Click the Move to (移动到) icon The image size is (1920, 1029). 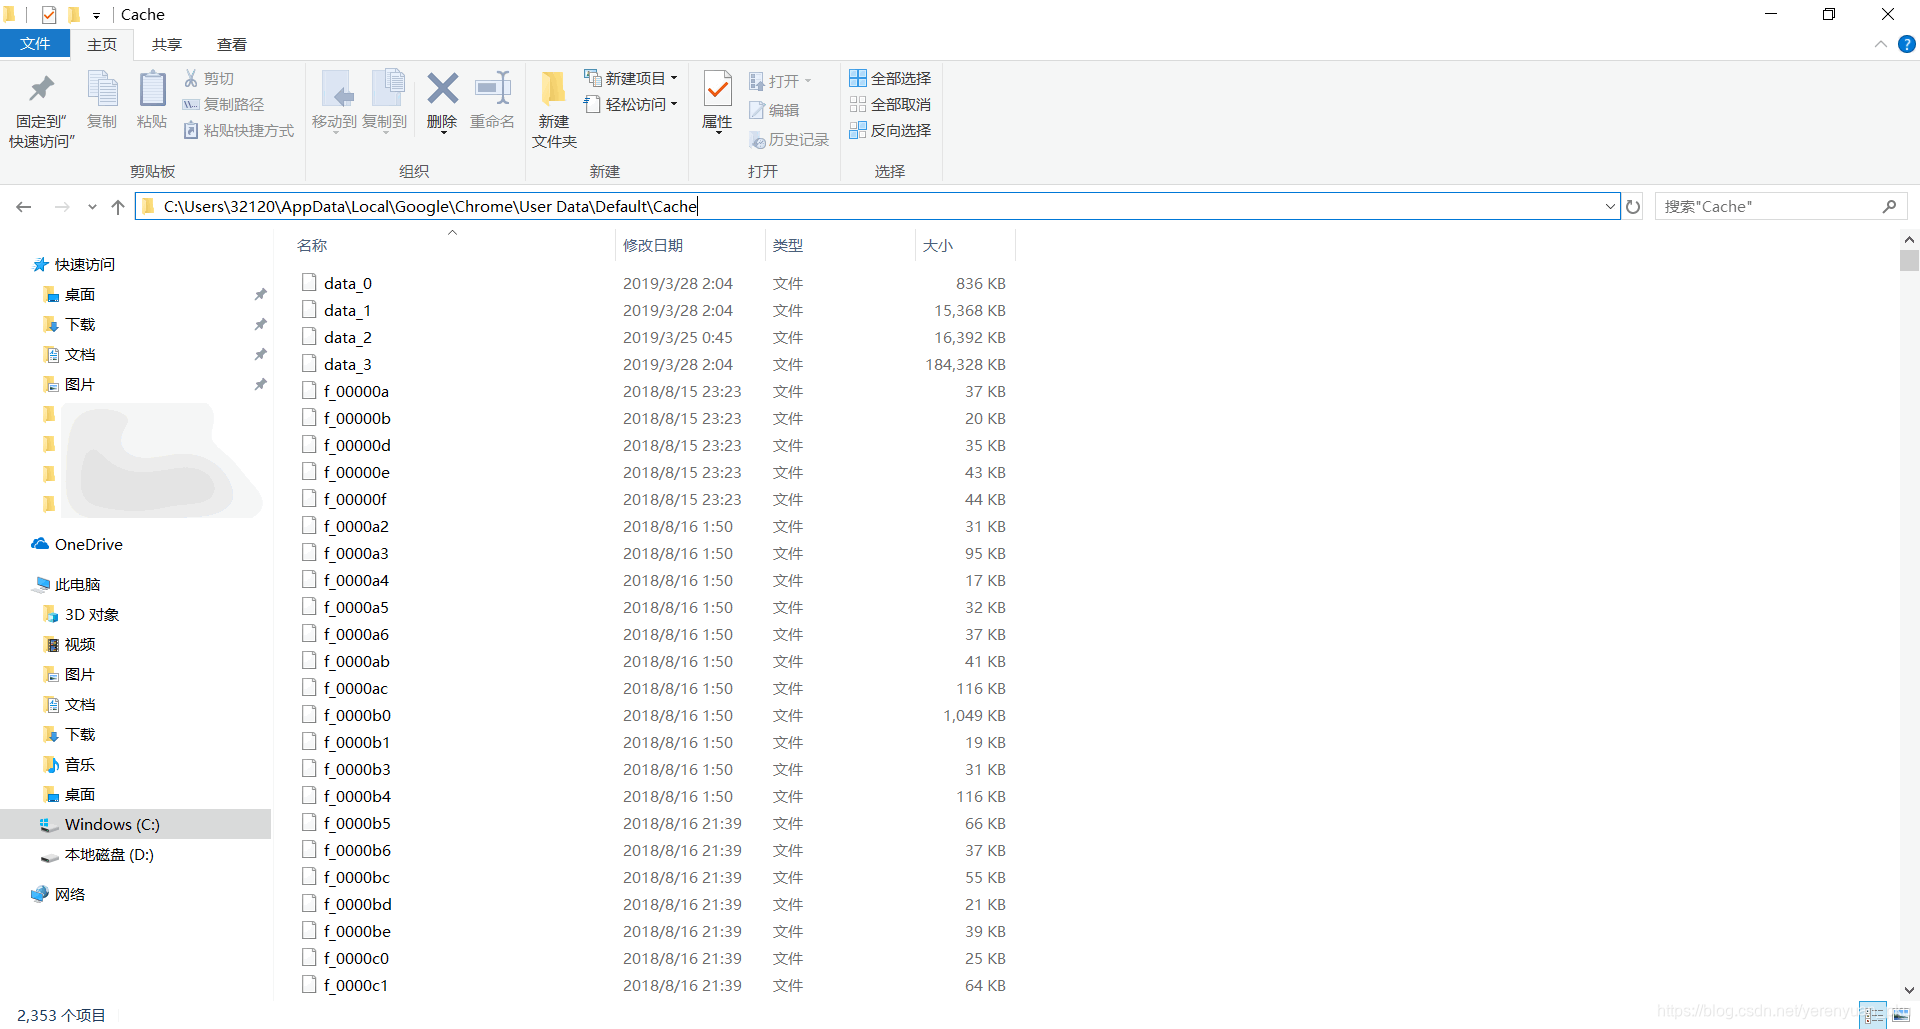click(336, 90)
